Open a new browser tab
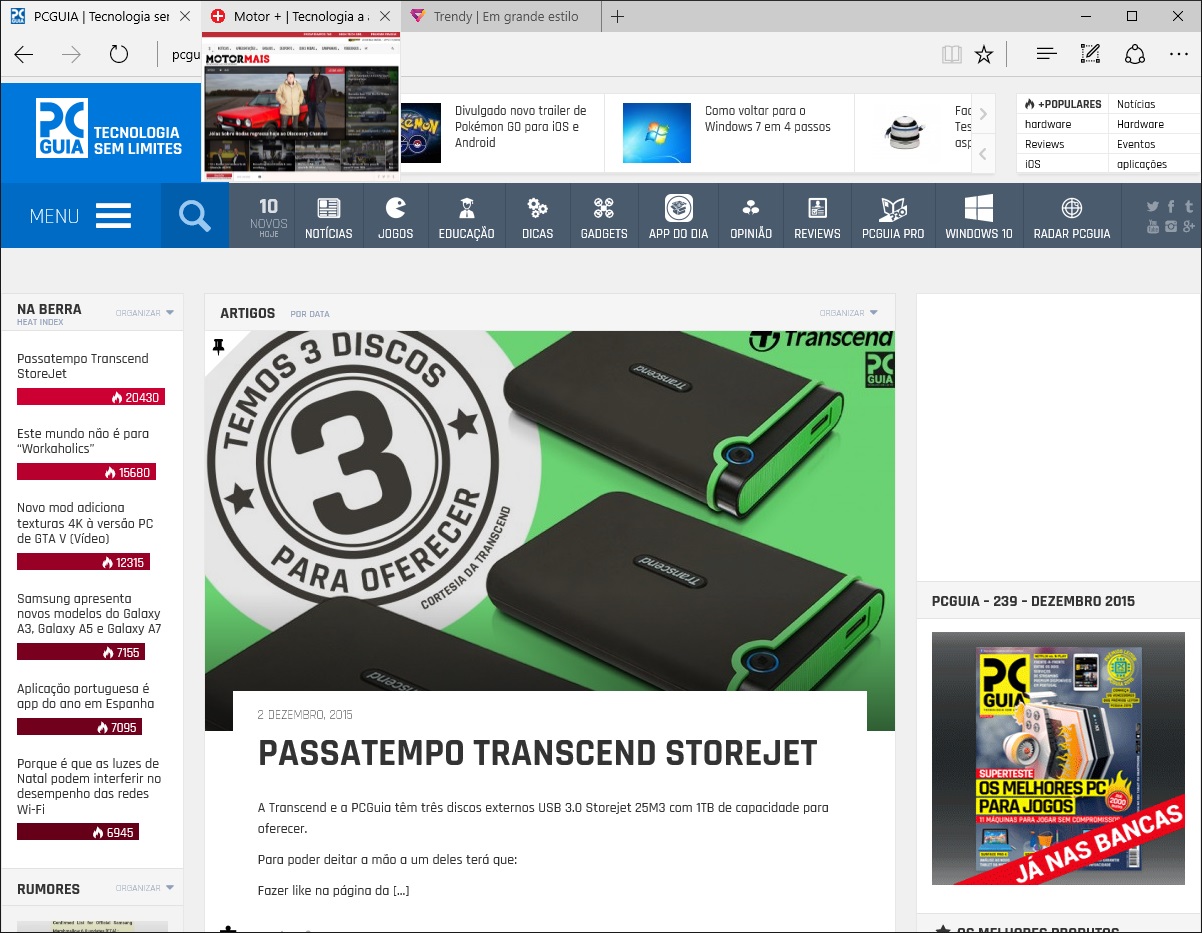The width and height of the screenshot is (1202, 933). pos(618,16)
